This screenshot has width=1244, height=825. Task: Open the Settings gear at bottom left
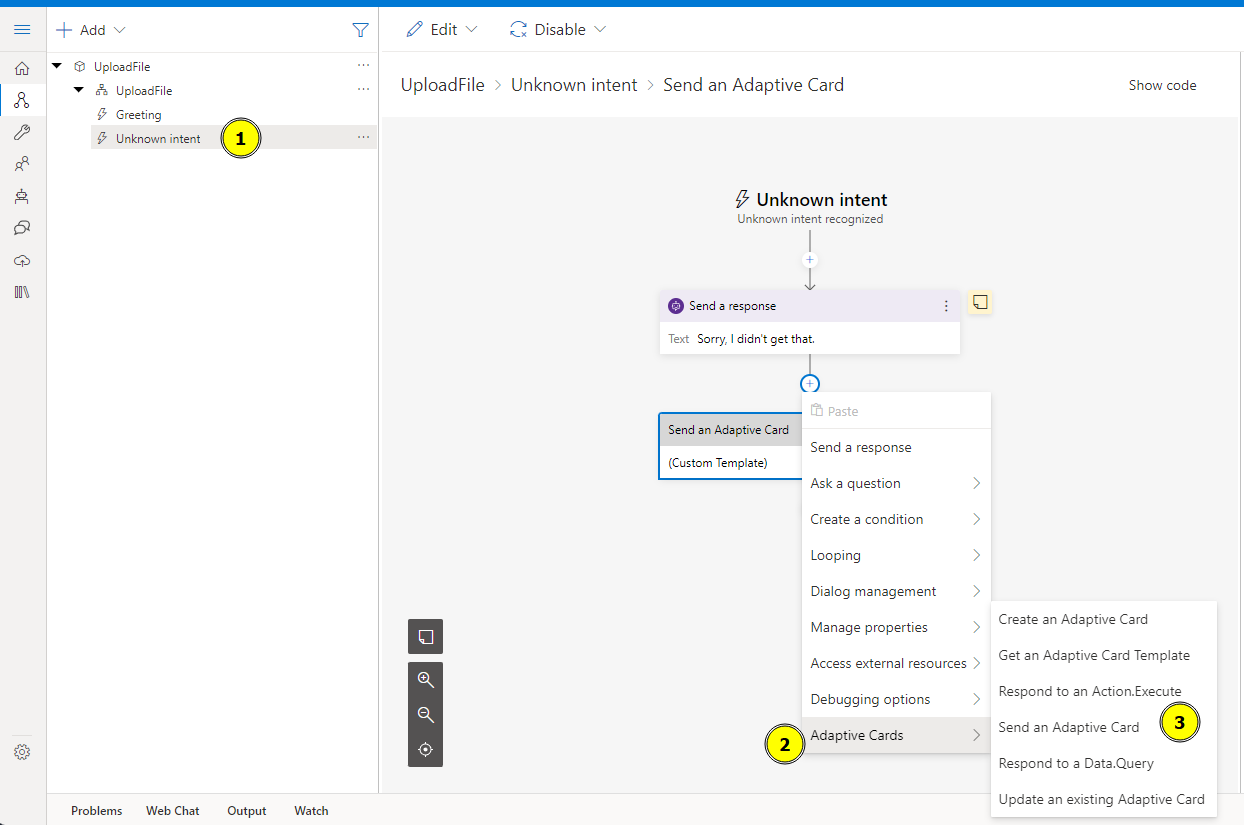click(x=22, y=751)
